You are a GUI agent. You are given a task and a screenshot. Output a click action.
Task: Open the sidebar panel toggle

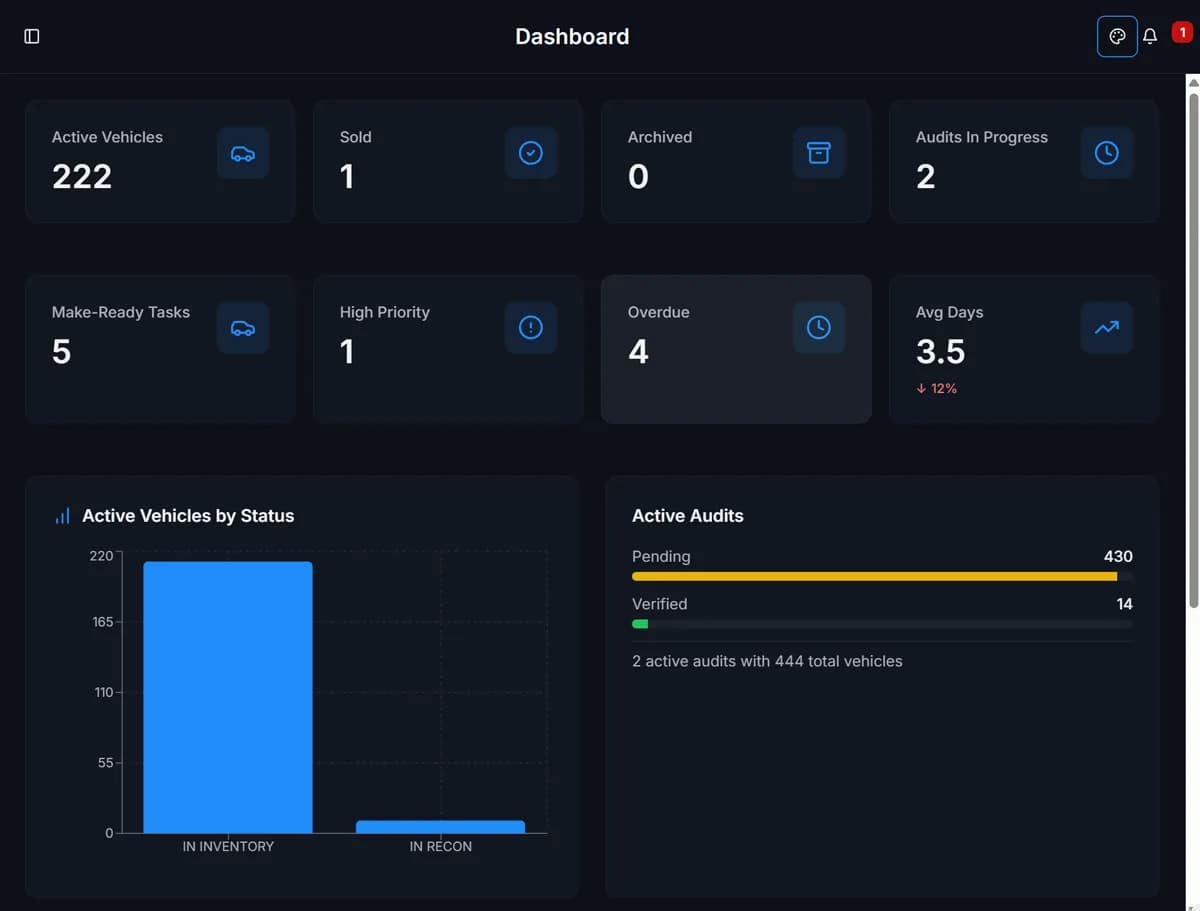[x=31, y=36]
